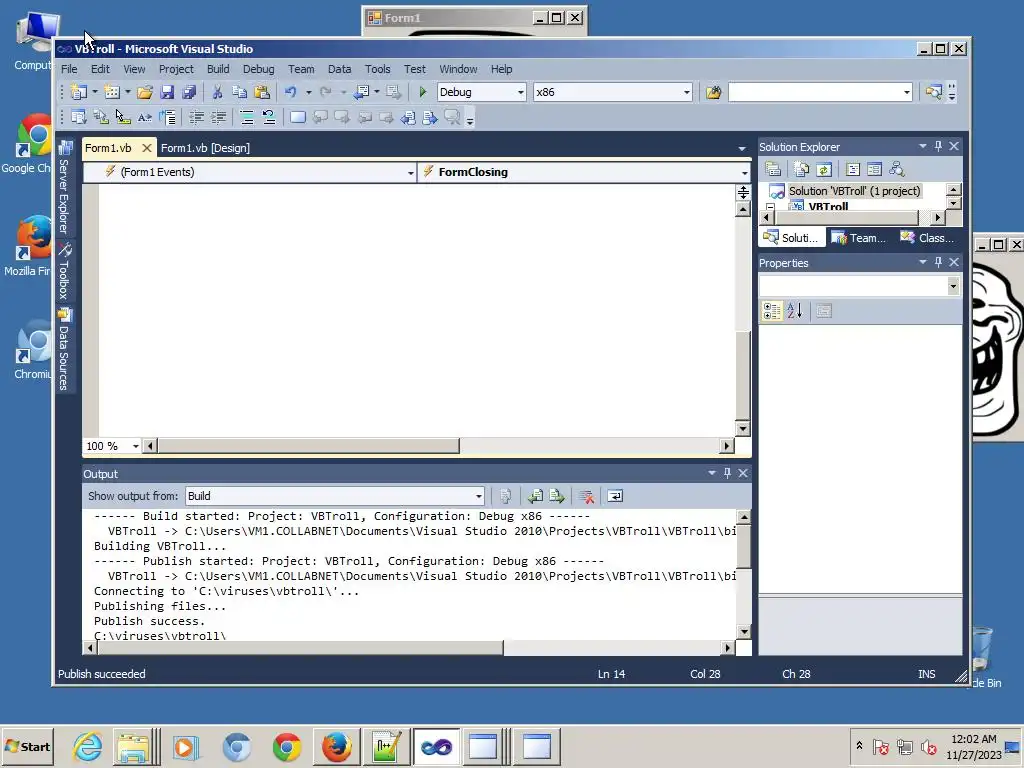1024x768 pixels.
Task: Cut selection with the scissors icon
Action: 217,92
